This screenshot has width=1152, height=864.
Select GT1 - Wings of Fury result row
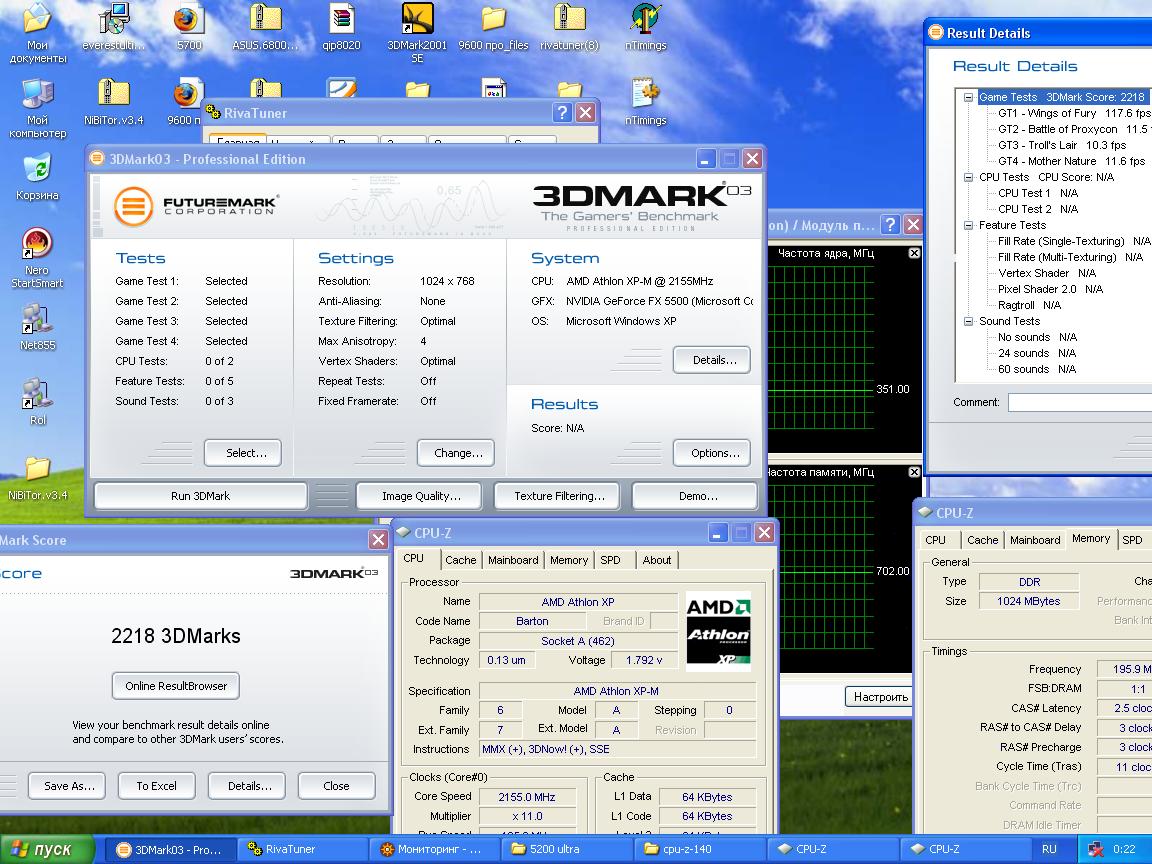[x=1074, y=113]
